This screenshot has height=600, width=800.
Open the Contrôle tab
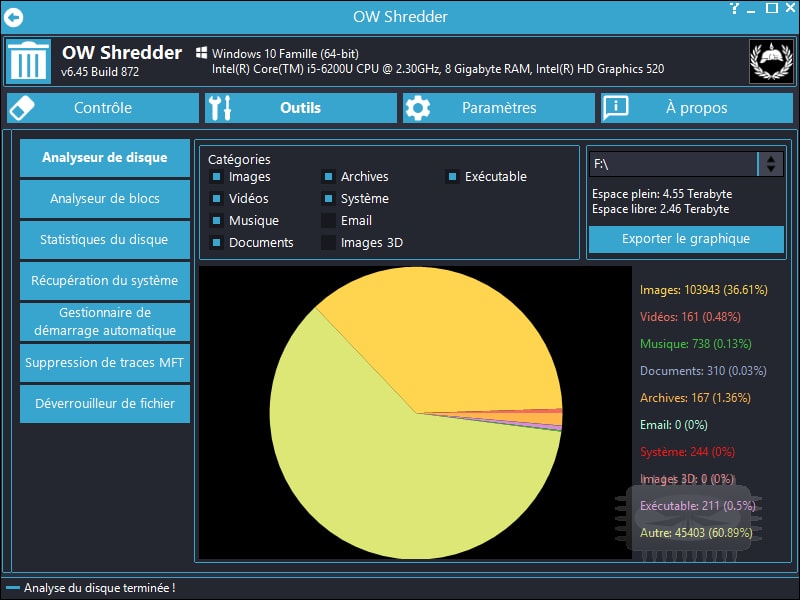(x=103, y=108)
